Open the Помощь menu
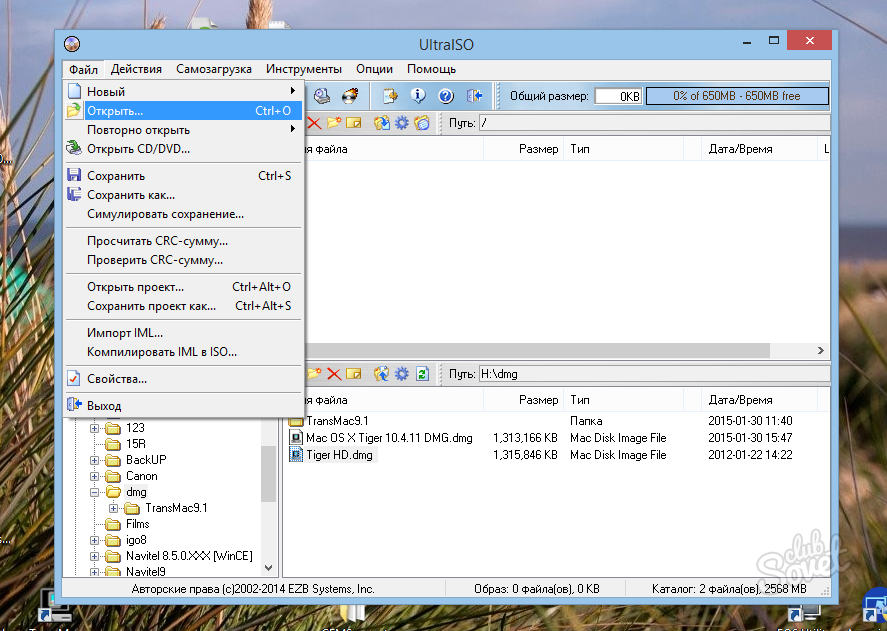Screen dimensions: 887x631 [432, 69]
